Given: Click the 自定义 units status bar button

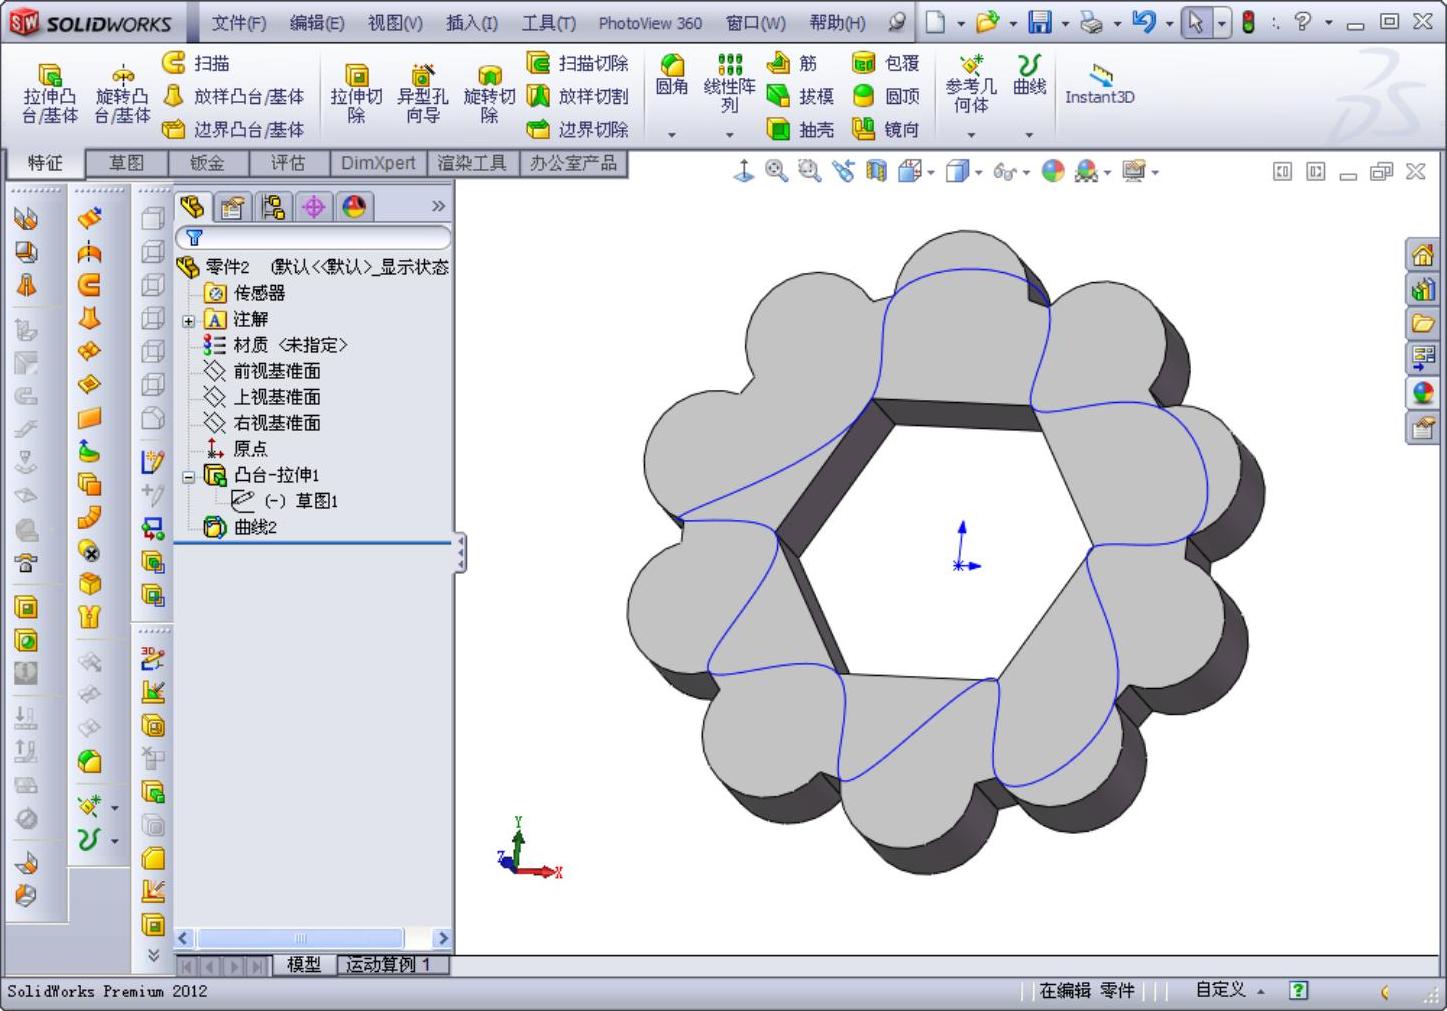Looking at the screenshot, I should [x=1229, y=990].
